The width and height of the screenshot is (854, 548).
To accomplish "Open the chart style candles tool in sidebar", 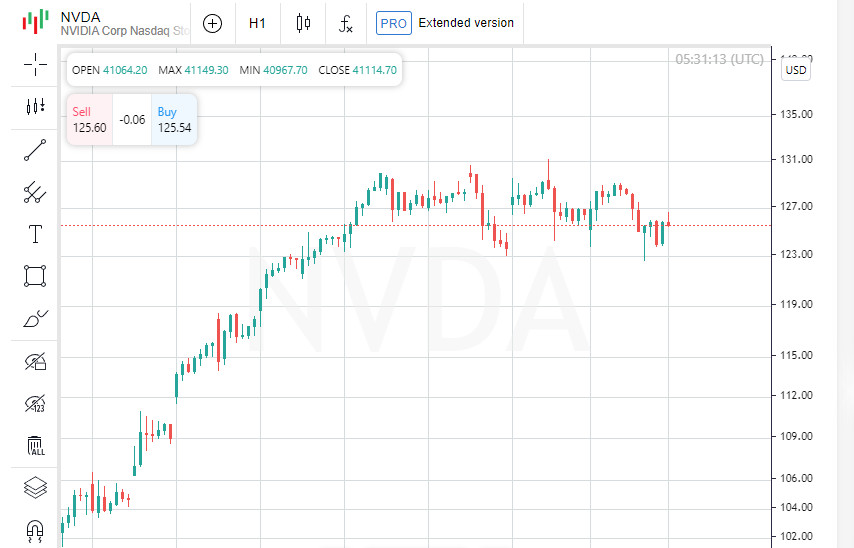I will (35, 106).
